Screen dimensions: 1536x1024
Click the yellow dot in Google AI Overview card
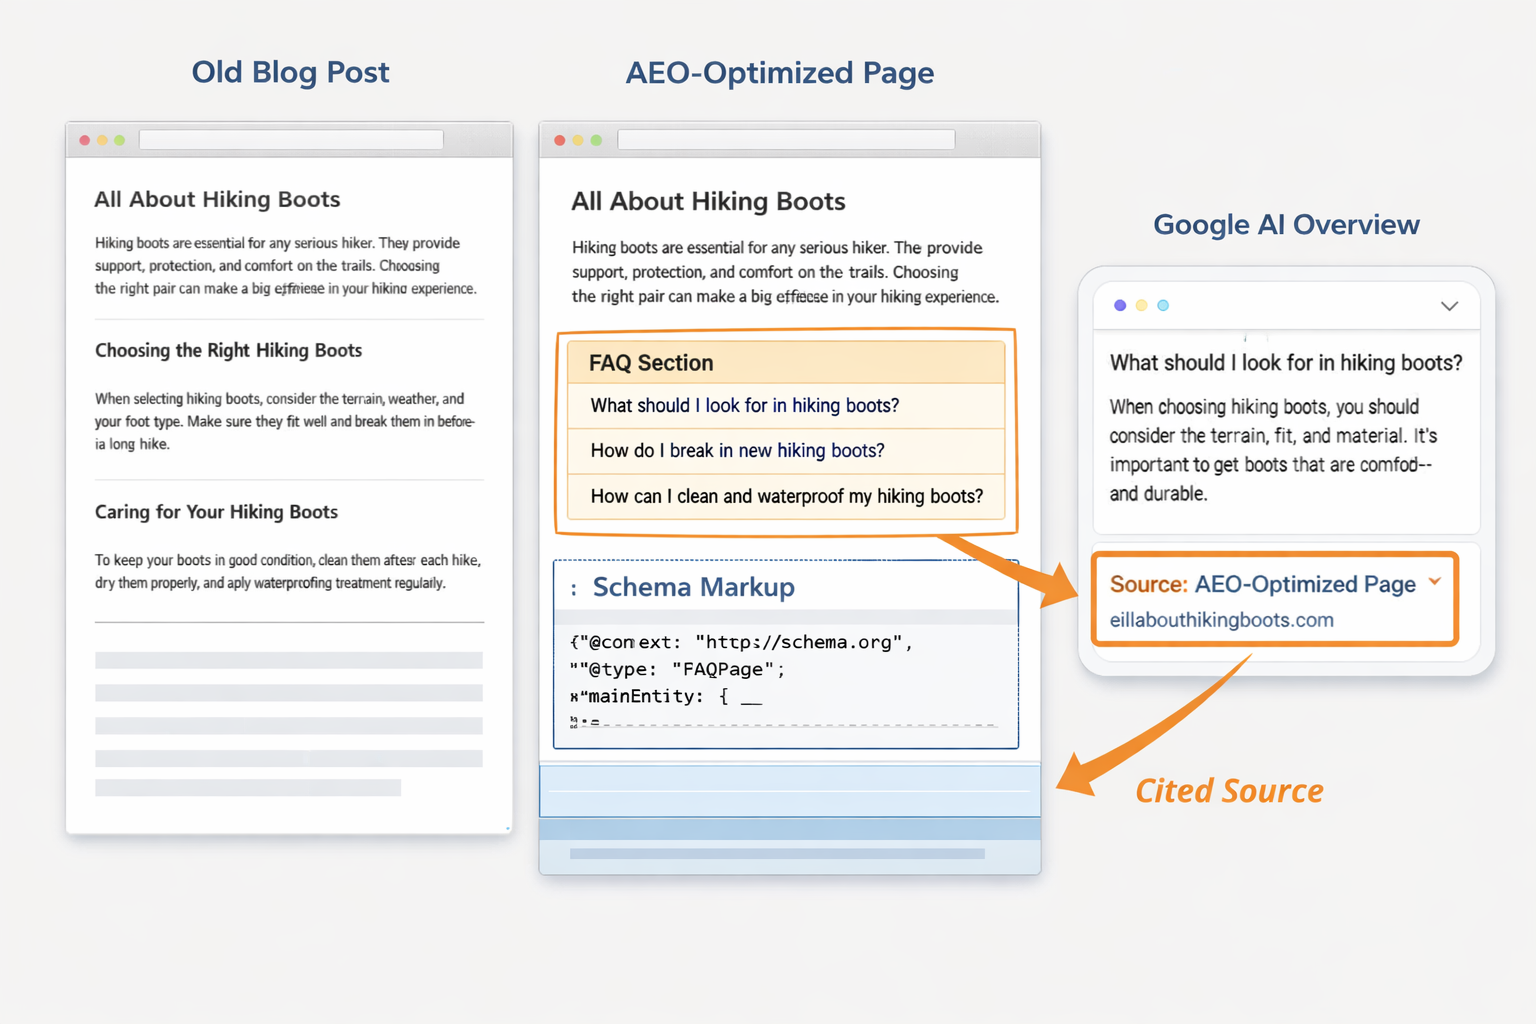pyautogui.click(x=1141, y=305)
